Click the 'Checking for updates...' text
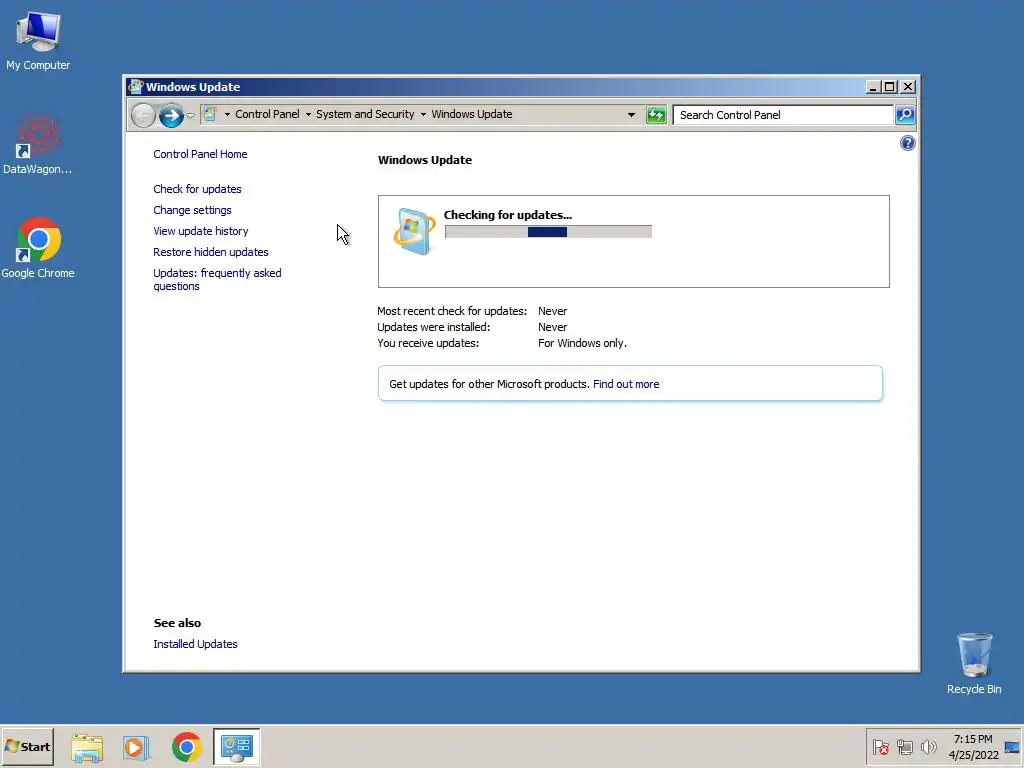The width and height of the screenshot is (1024, 768). (507, 215)
